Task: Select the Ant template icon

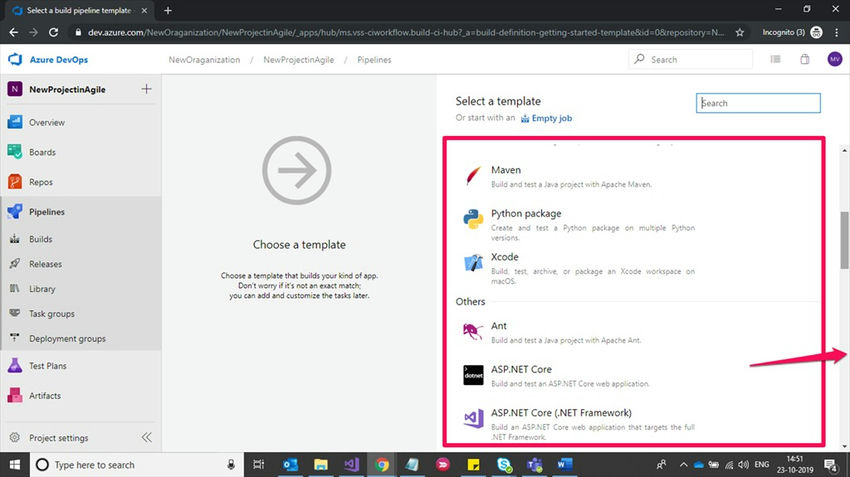Action: click(x=473, y=331)
